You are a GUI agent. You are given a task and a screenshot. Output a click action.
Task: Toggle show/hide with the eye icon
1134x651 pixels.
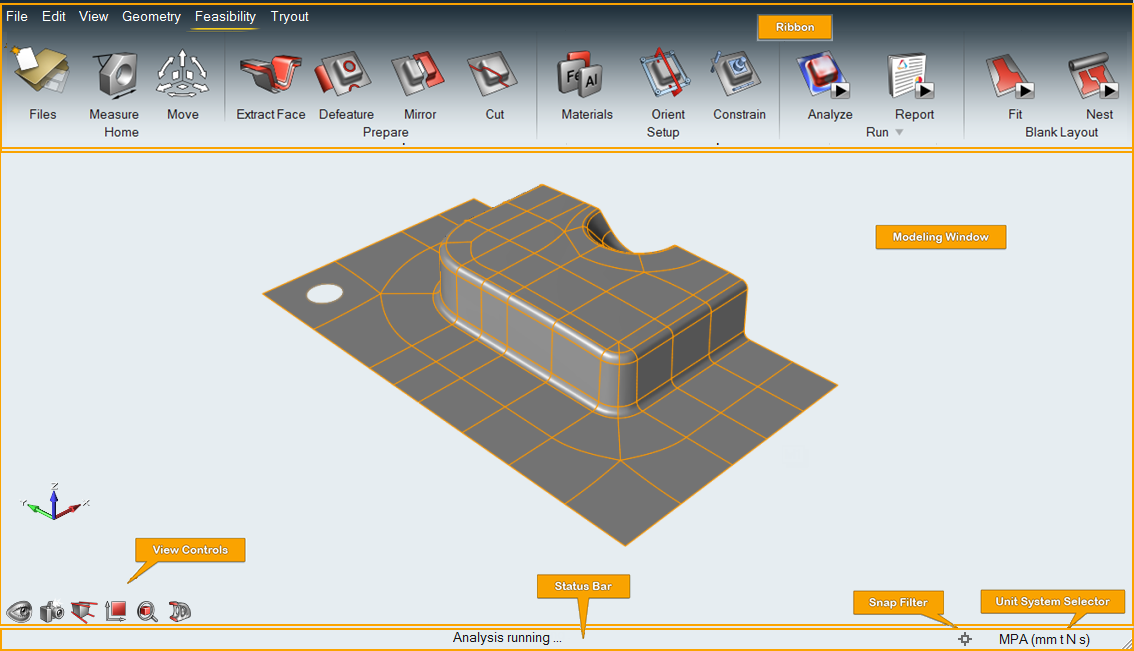[x=20, y=611]
